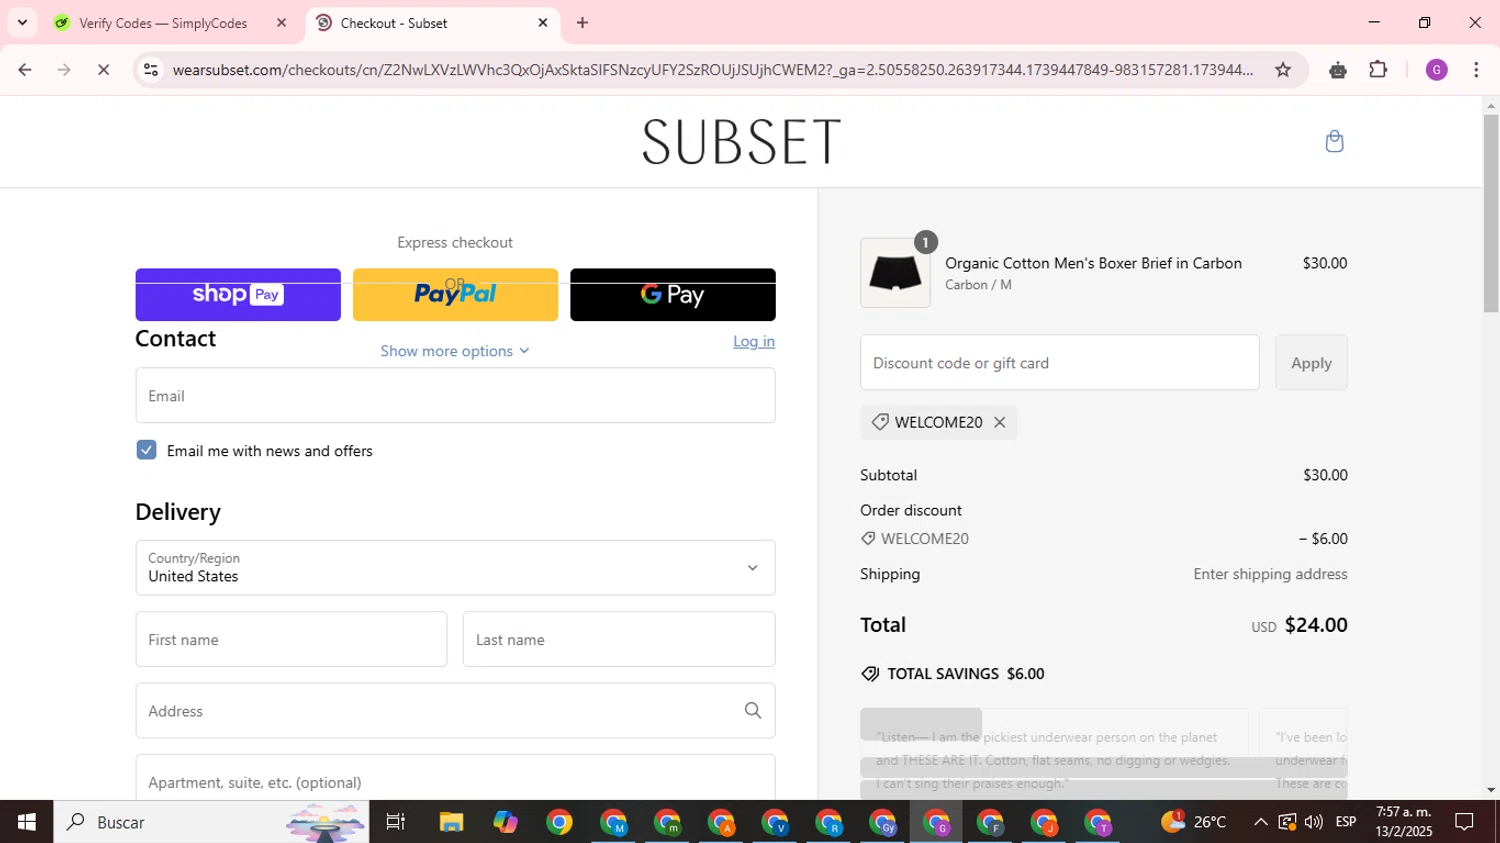Click into the Address field

pyautogui.click(x=455, y=710)
